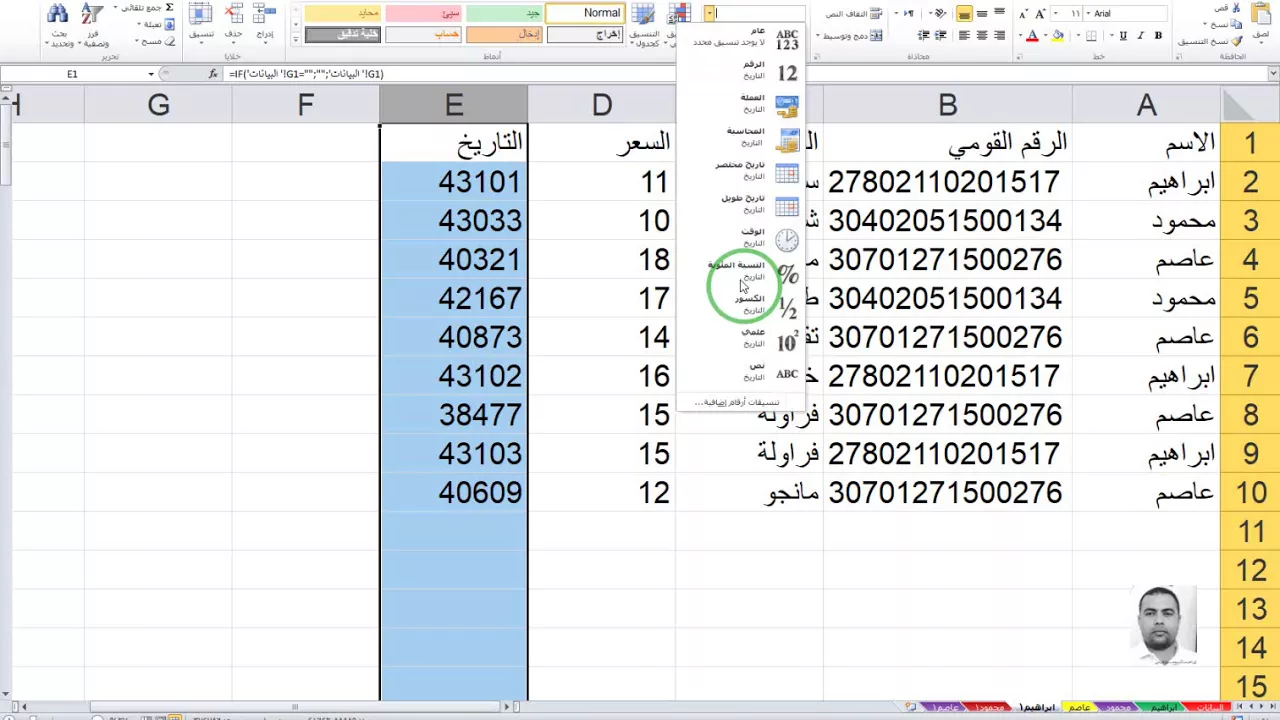Expand the formula bar arrow
The image size is (1280, 720).
tap(1273, 74)
